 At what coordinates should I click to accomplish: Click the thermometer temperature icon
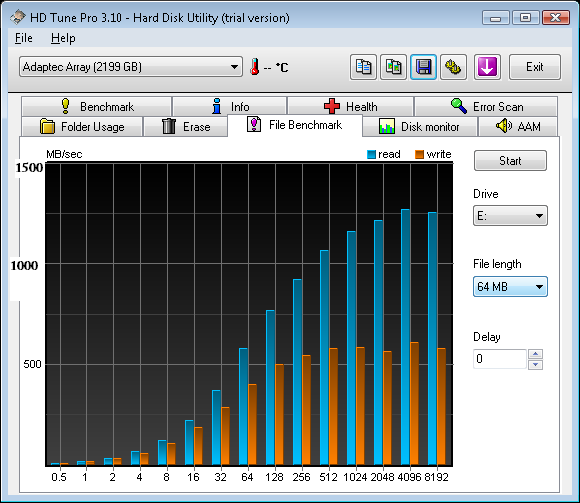(254, 67)
